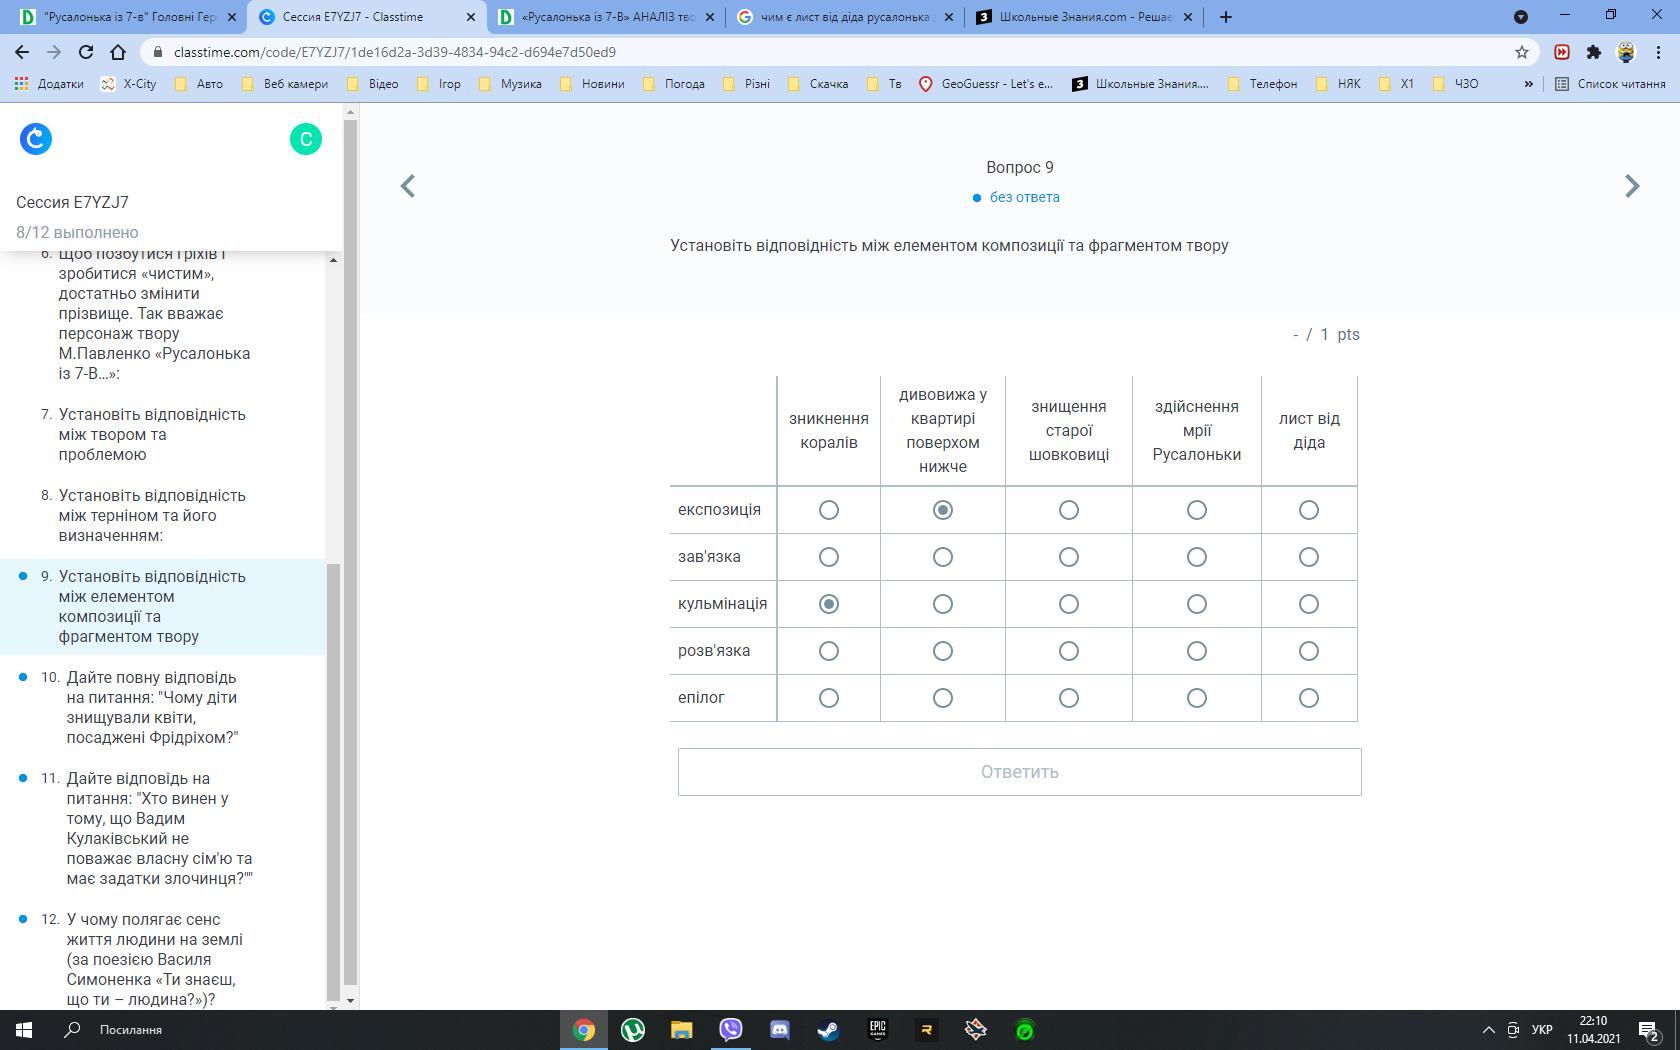Click the Classtime logo icon in sidebar

pos(36,139)
